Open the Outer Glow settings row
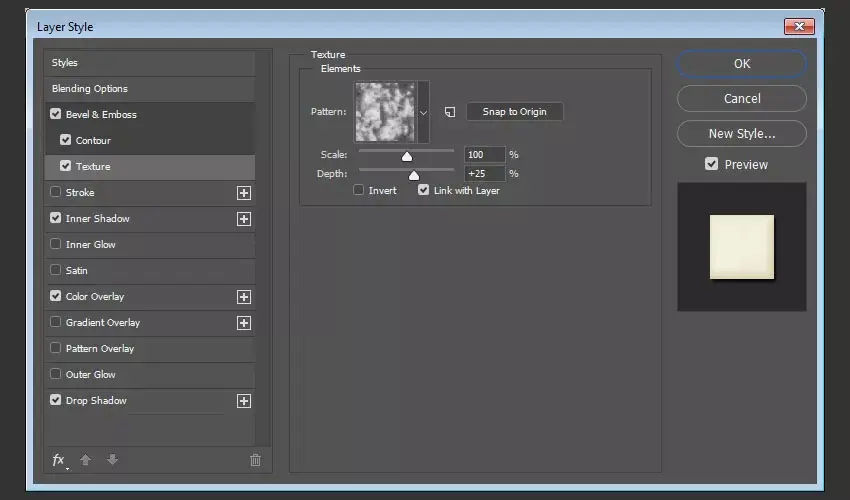Viewport: 850px width, 500px height. [x=150, y=375]
